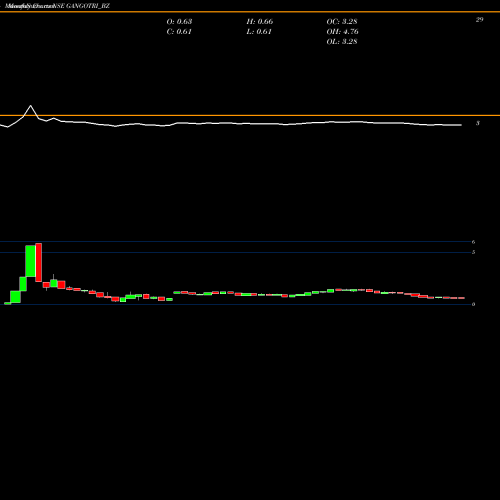The height and width of the screenshot is (500, 500).
Task: Click the price axis label 0
Action: [473, 304]
